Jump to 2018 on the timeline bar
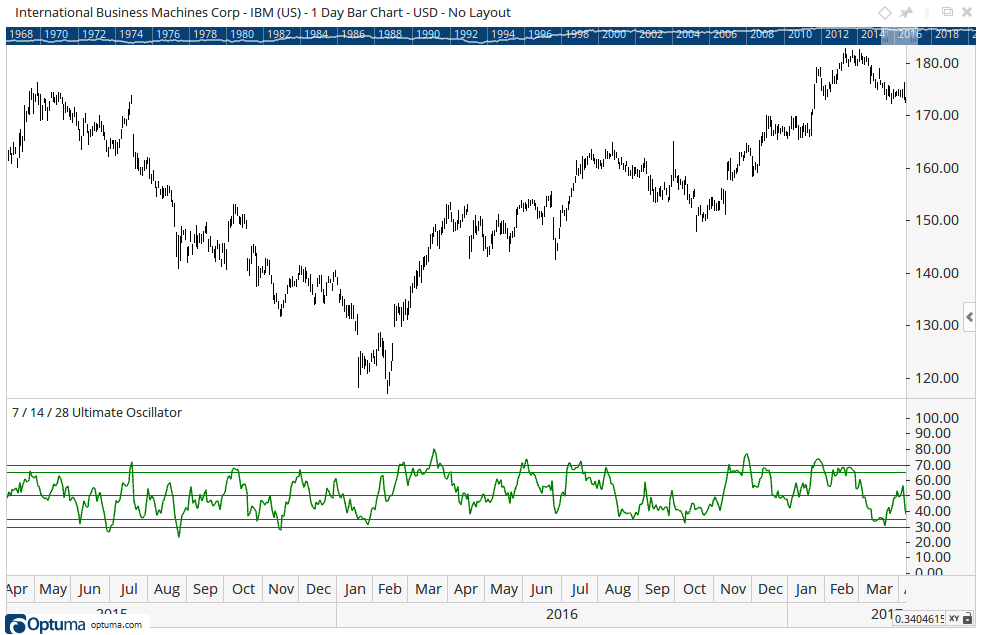Viewport: 982px width, 635px height. tap(947, 34)
